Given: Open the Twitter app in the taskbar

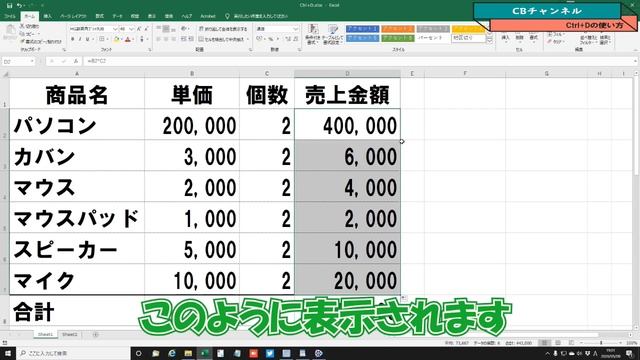Looking at the screenshot, I should pos(269,353).
